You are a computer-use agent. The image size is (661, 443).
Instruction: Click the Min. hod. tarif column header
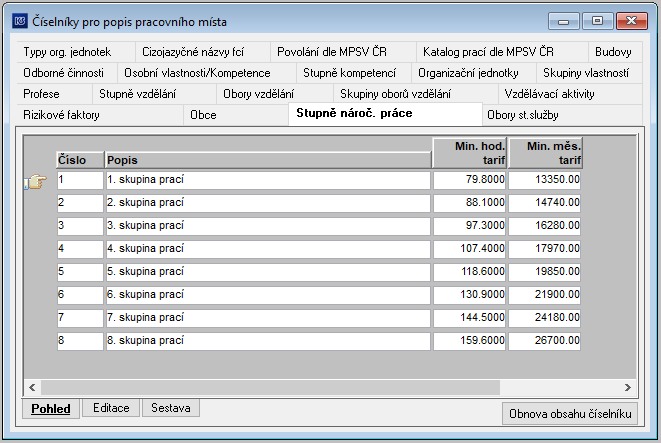point(470,153)
